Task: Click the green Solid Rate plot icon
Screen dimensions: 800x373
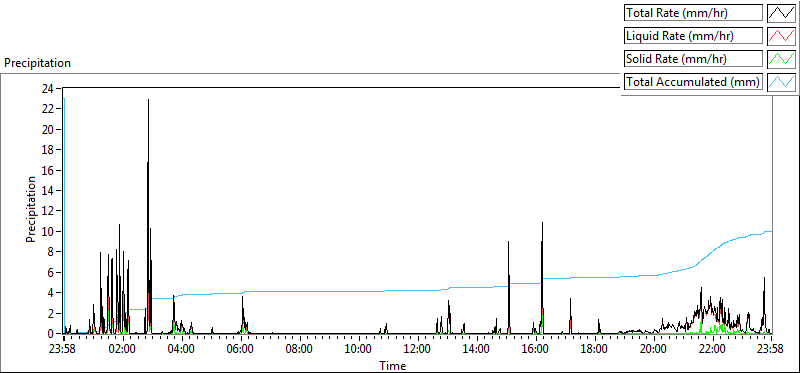Action: pyautogui.click(x=781, y=59)
